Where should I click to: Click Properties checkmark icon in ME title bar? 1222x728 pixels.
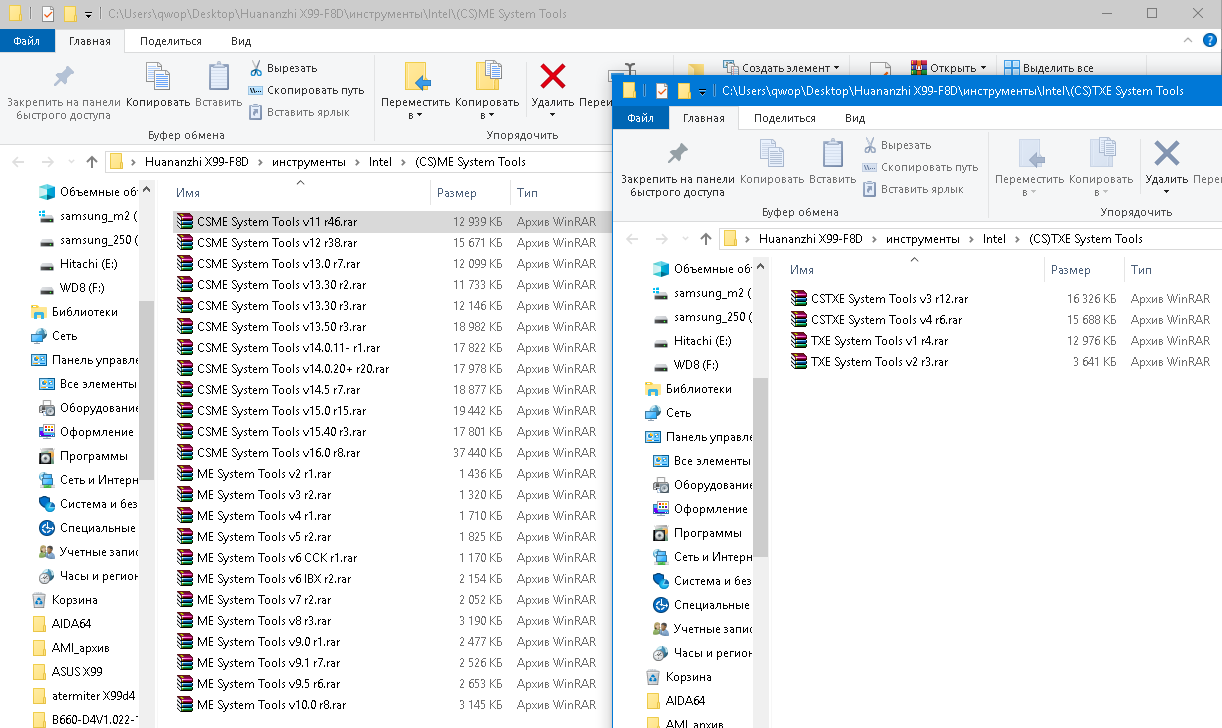(x=47, y=14)
